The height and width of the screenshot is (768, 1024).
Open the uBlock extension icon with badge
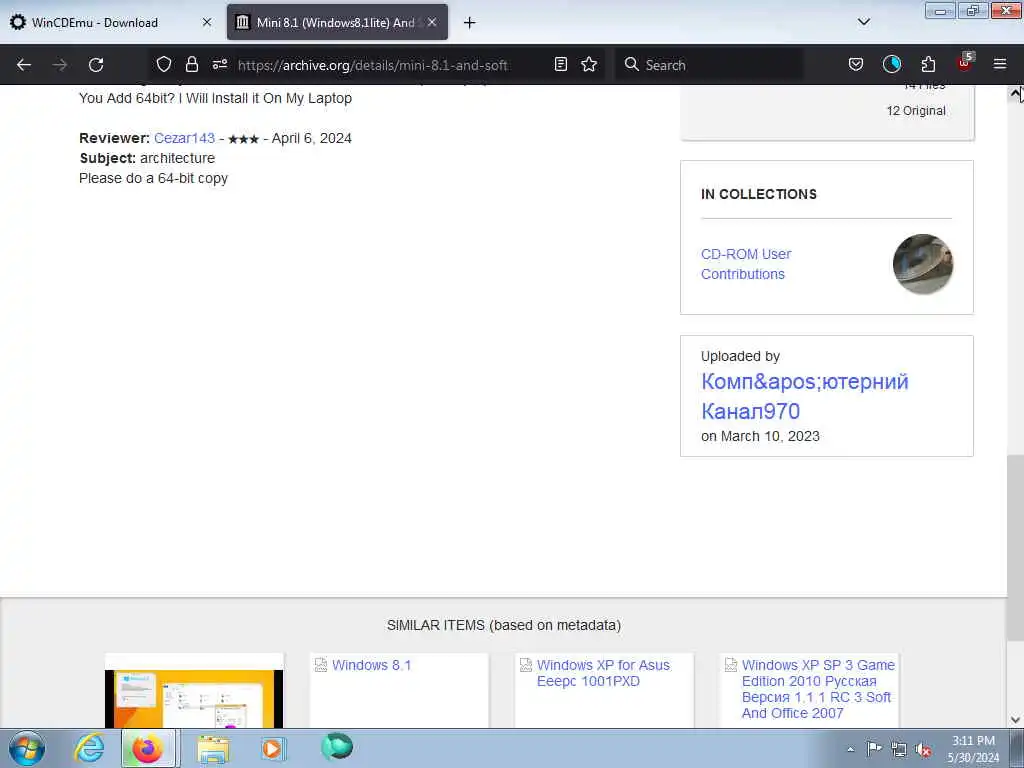coord(965,63)
